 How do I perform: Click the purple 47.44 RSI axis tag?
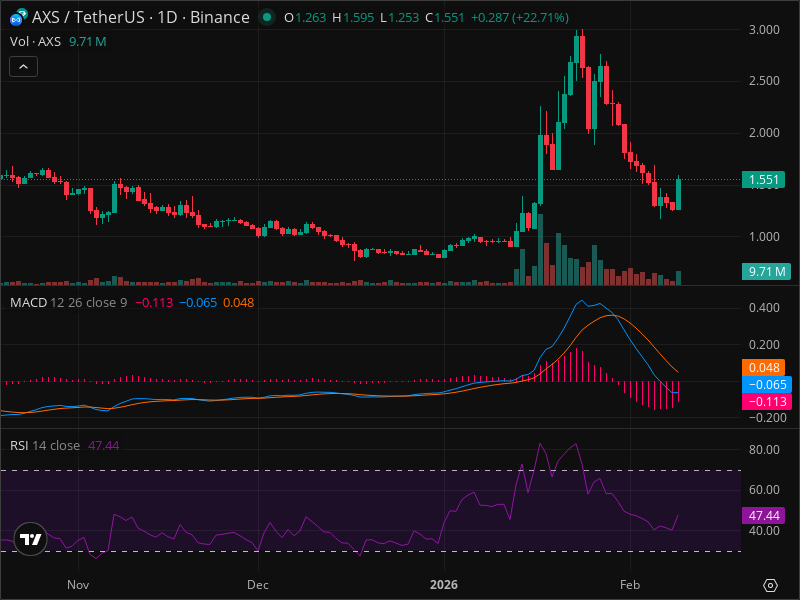(763, 515)
